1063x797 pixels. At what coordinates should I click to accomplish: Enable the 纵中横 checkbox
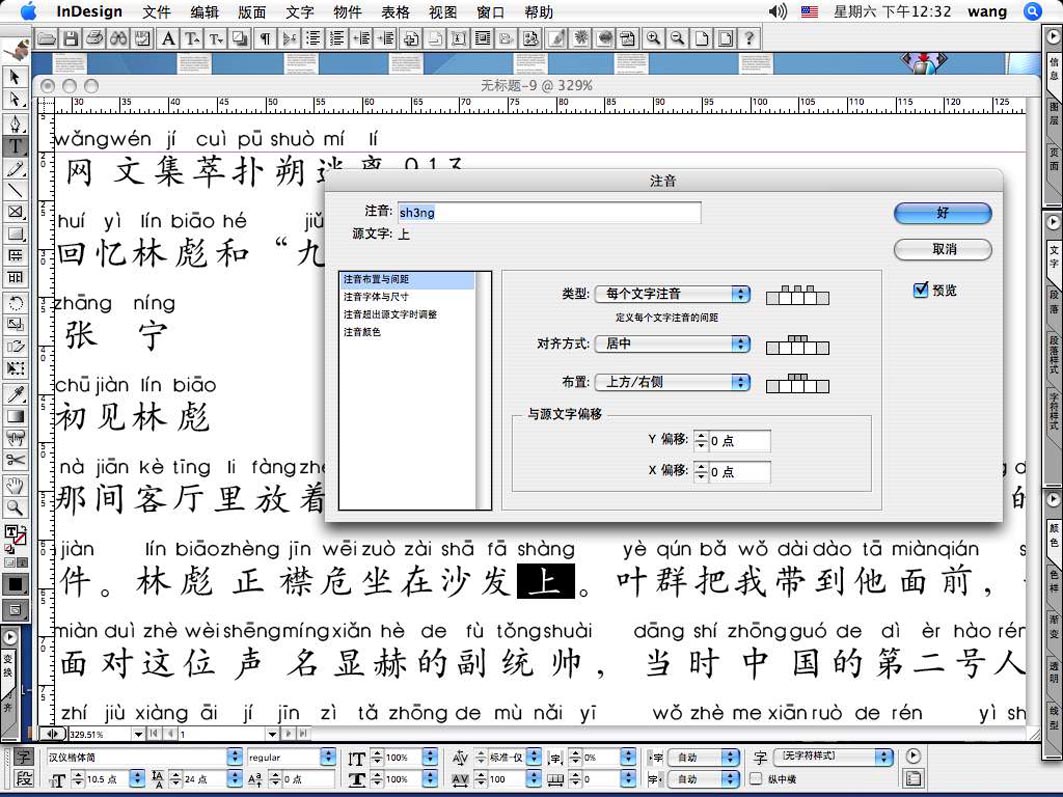756,779
